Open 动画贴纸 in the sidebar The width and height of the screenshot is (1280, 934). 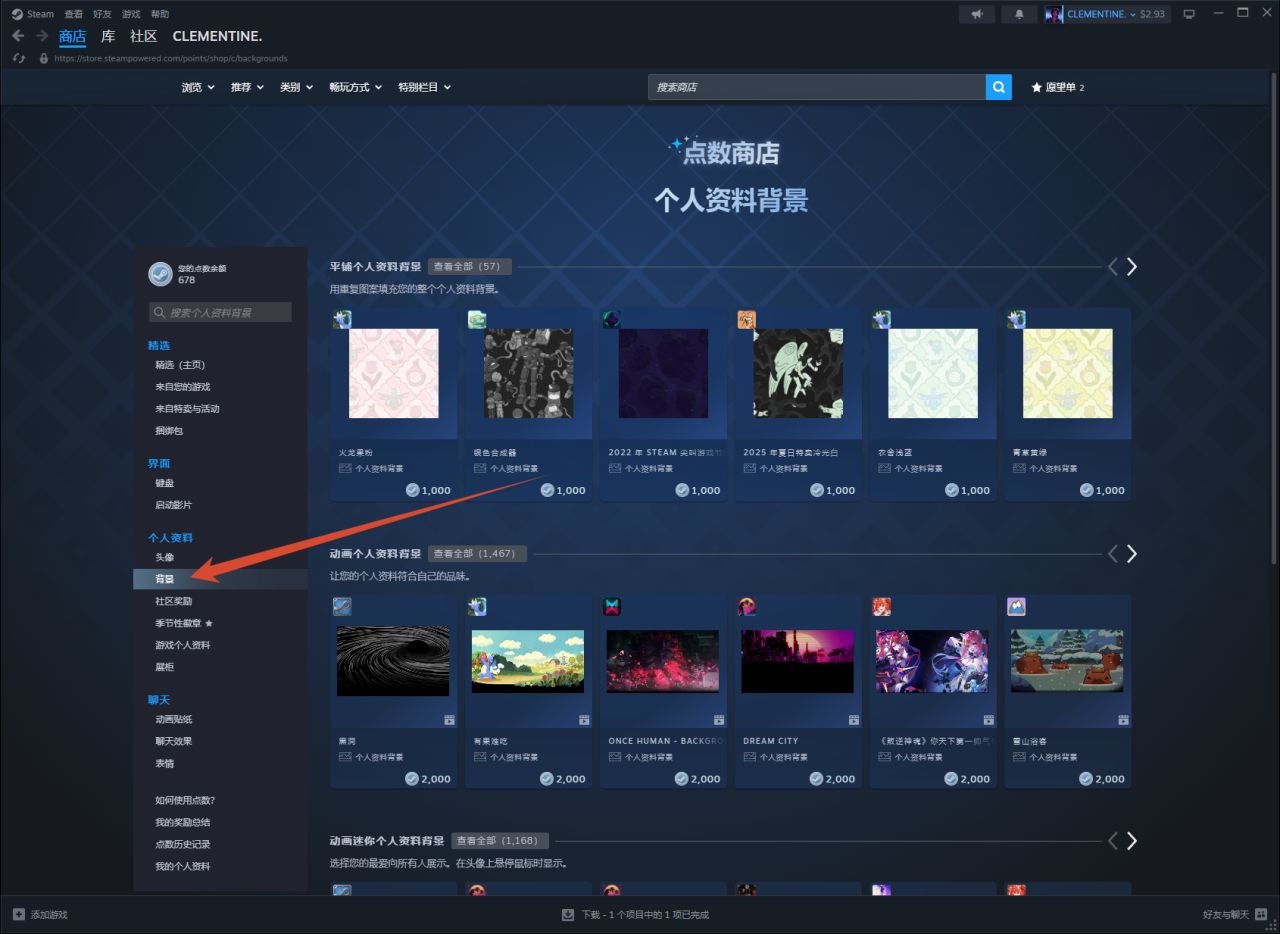[x=174, y=719]
